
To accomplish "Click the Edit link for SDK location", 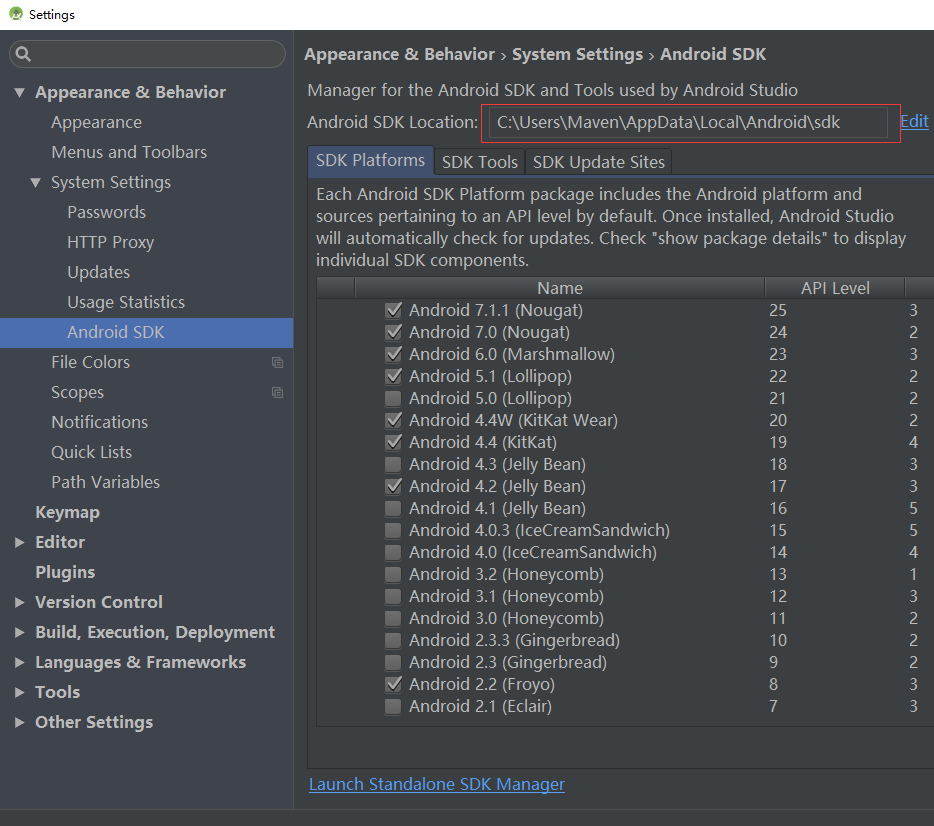I will pos(914,121).
